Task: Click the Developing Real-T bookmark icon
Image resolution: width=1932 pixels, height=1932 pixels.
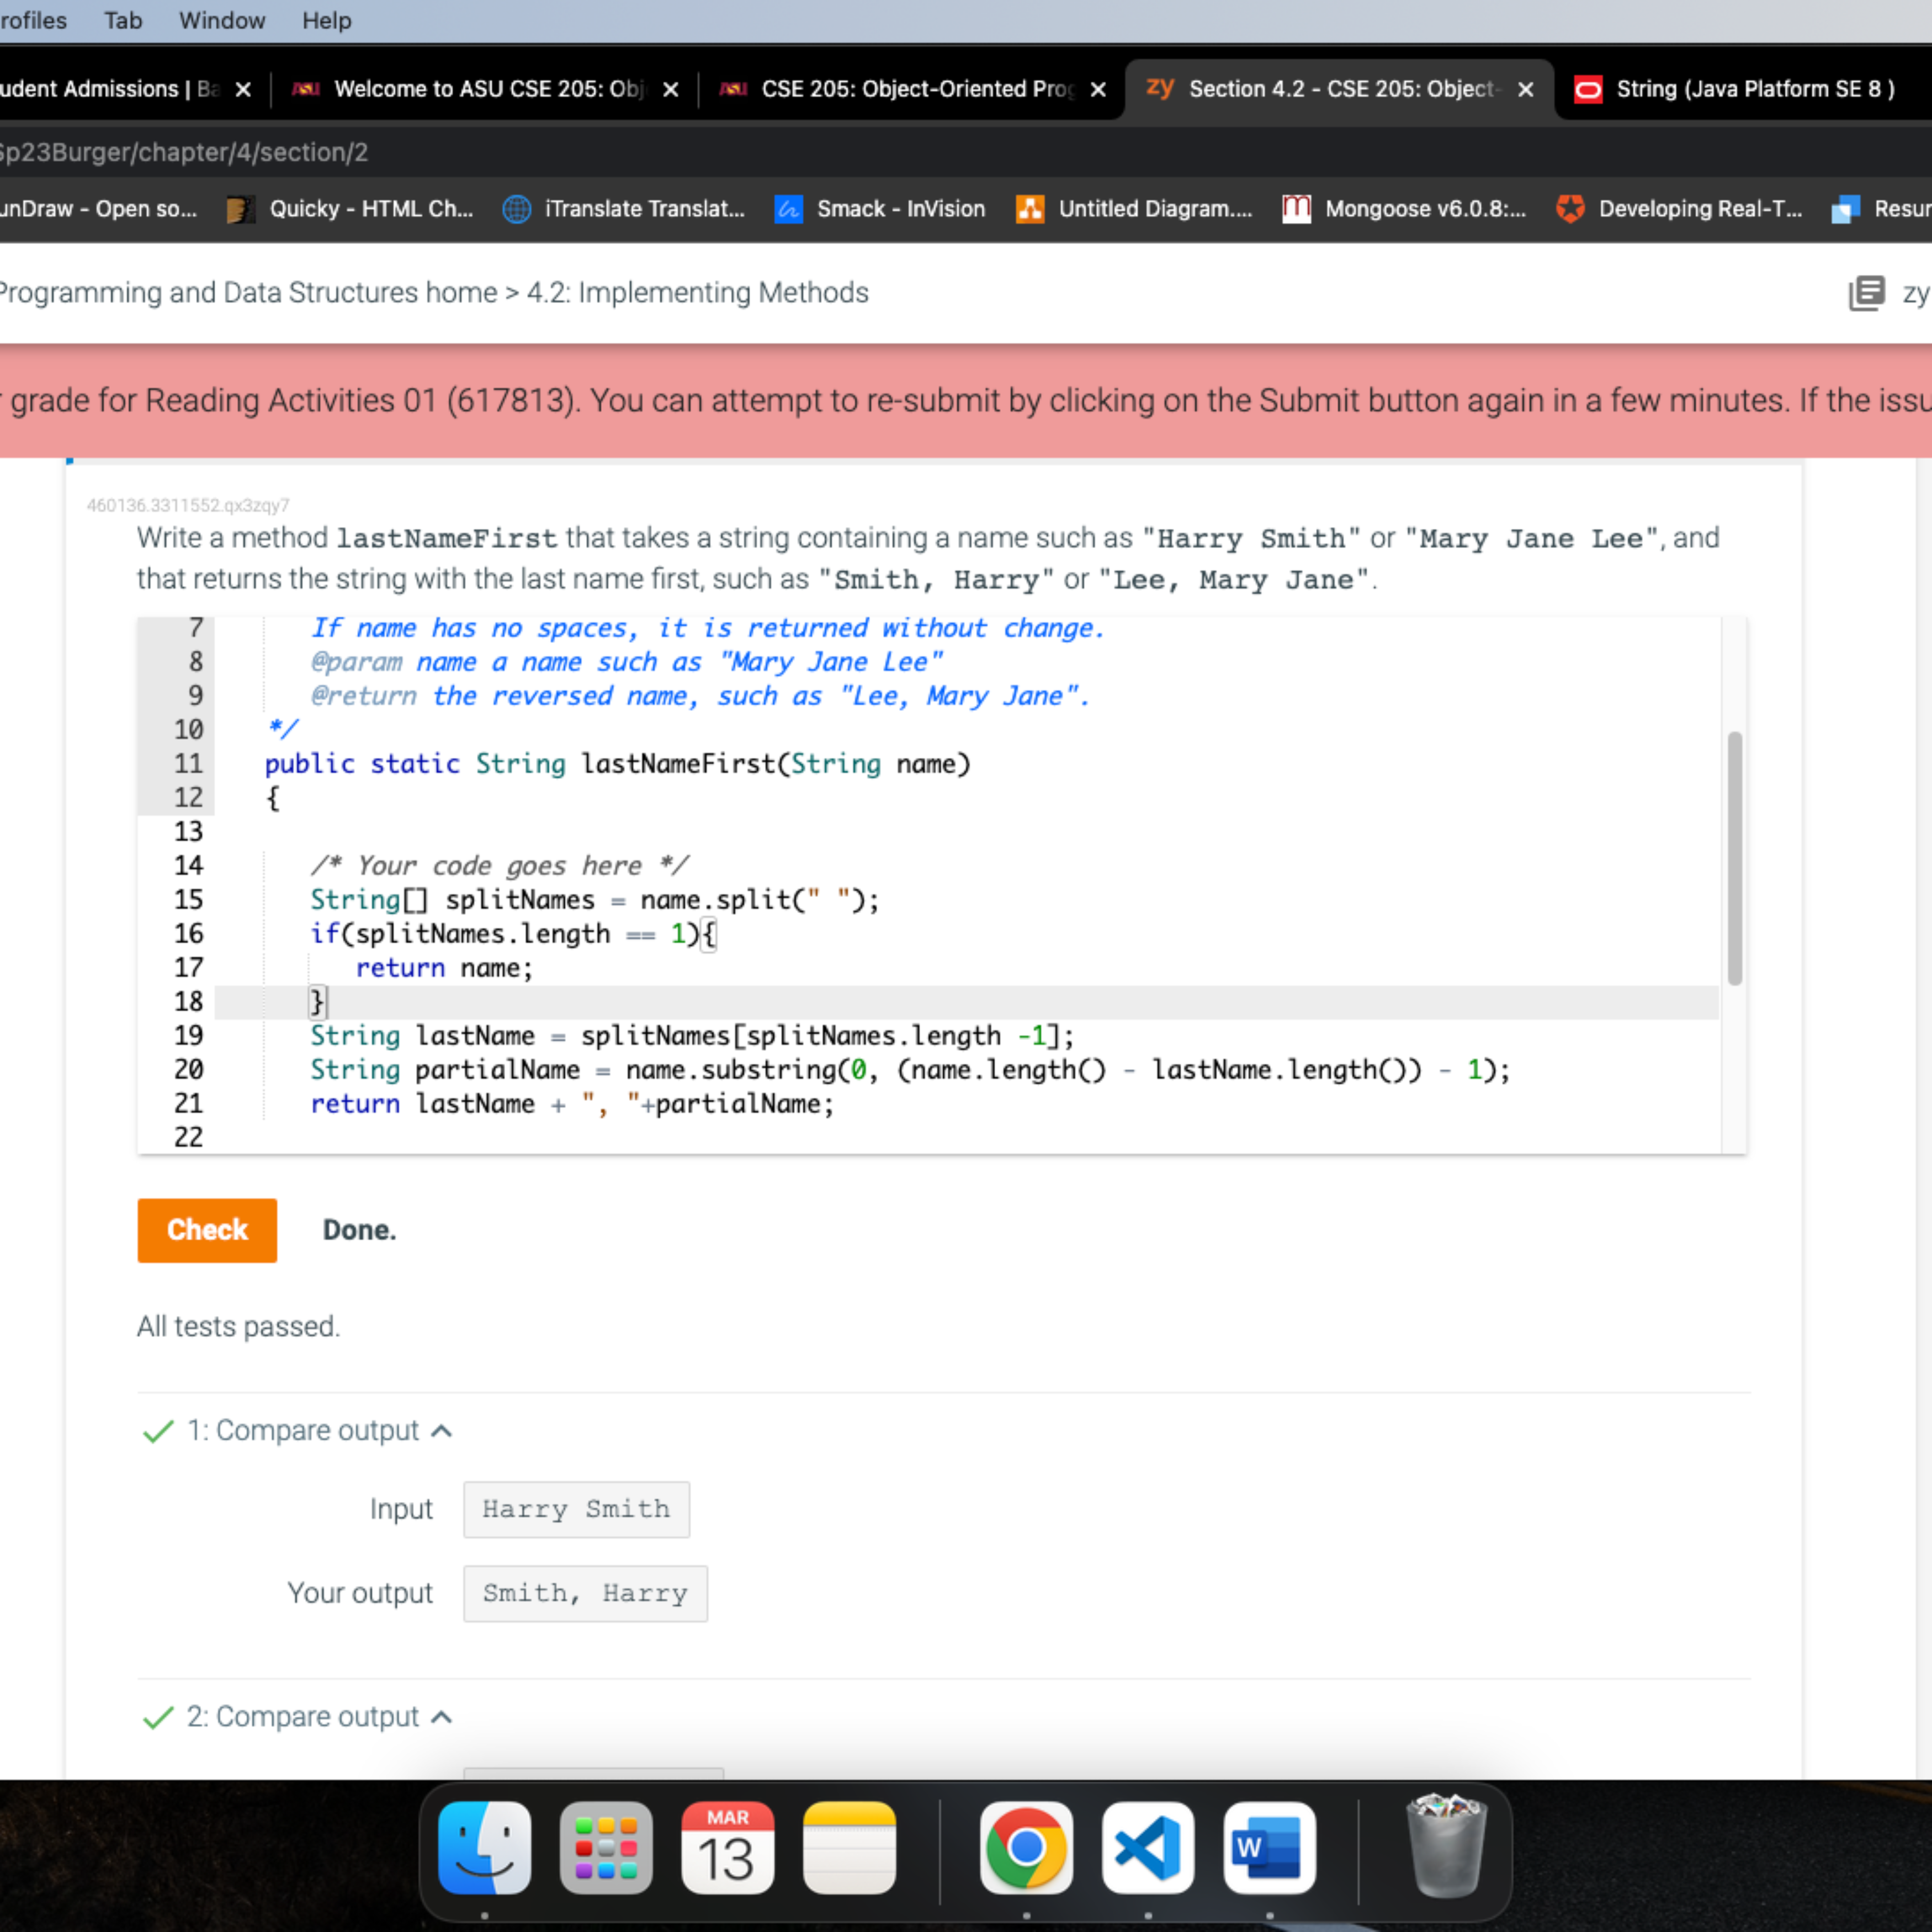Action: pos(1570,209)
